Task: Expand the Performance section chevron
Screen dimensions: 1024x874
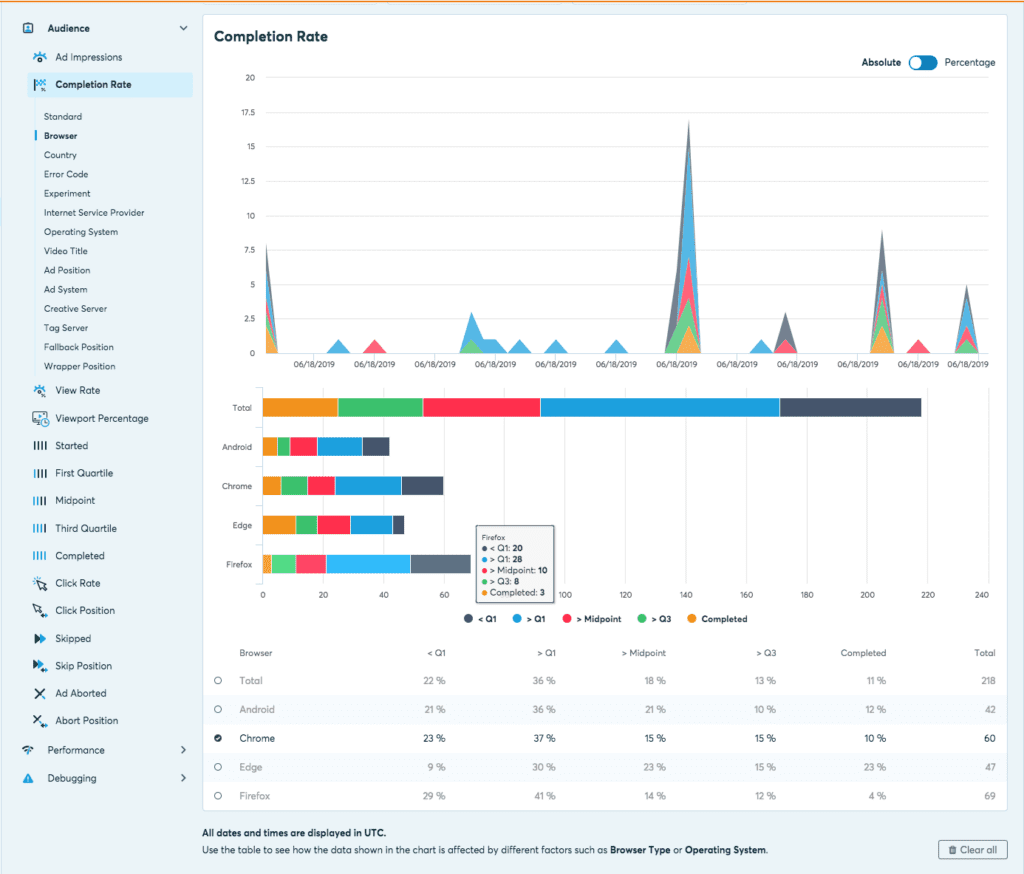Action: [x=184, y=750]
